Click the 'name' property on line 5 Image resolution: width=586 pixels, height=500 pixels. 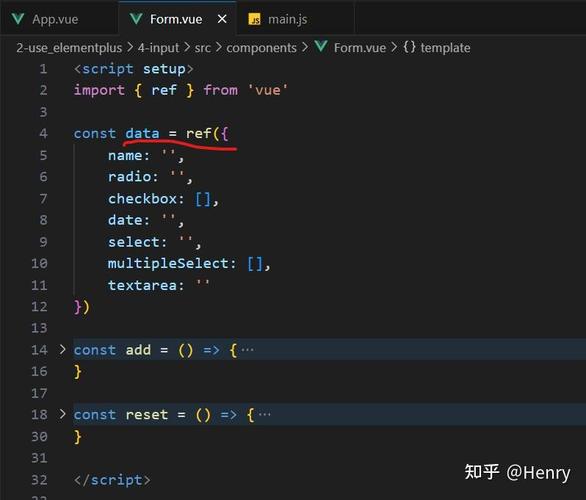coord(125,155)
